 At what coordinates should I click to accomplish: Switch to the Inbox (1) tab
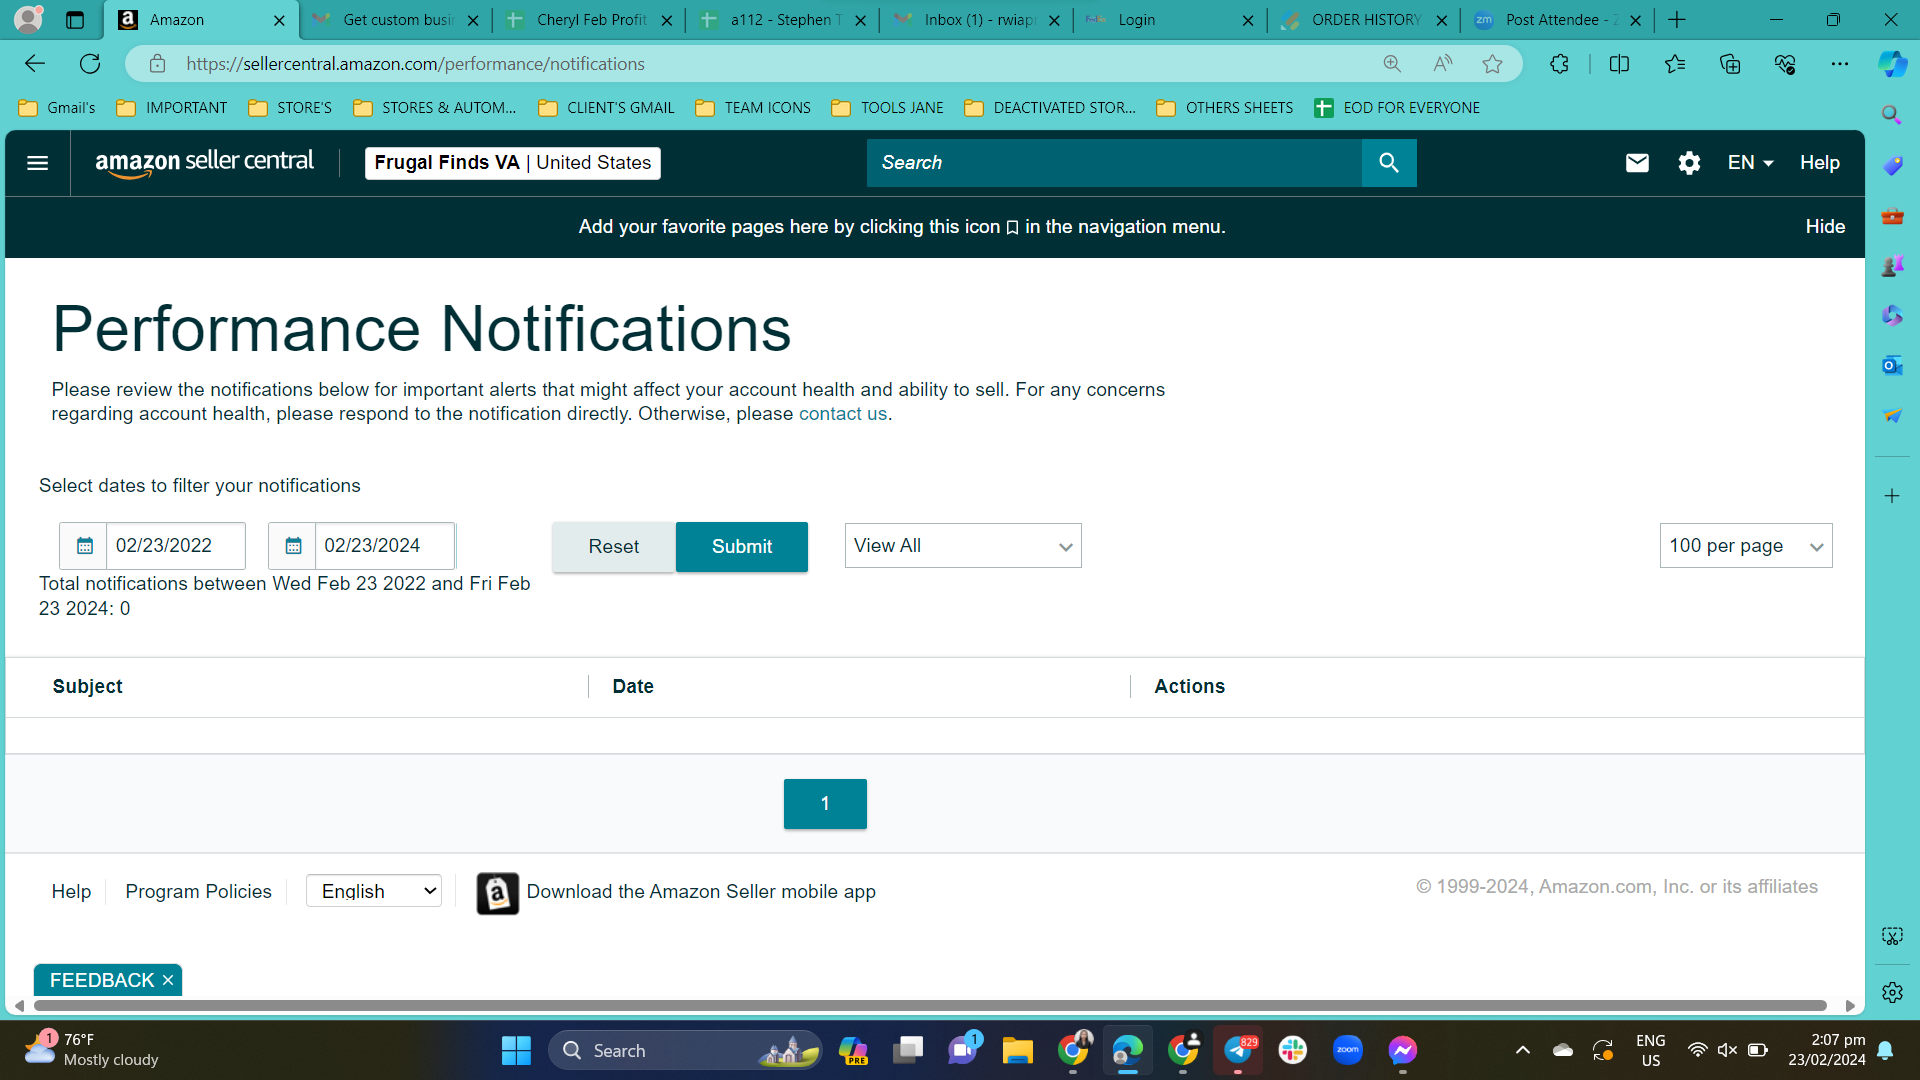[978, 20]
